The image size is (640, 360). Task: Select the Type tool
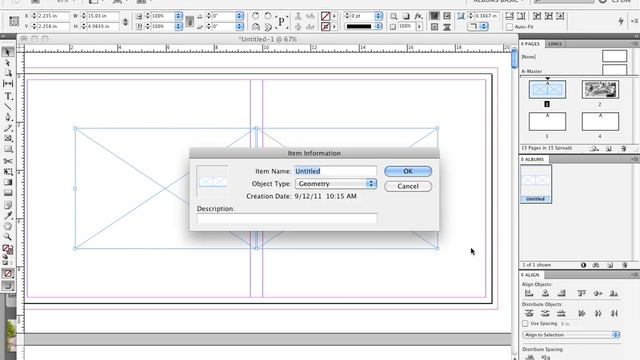[8, 96]
